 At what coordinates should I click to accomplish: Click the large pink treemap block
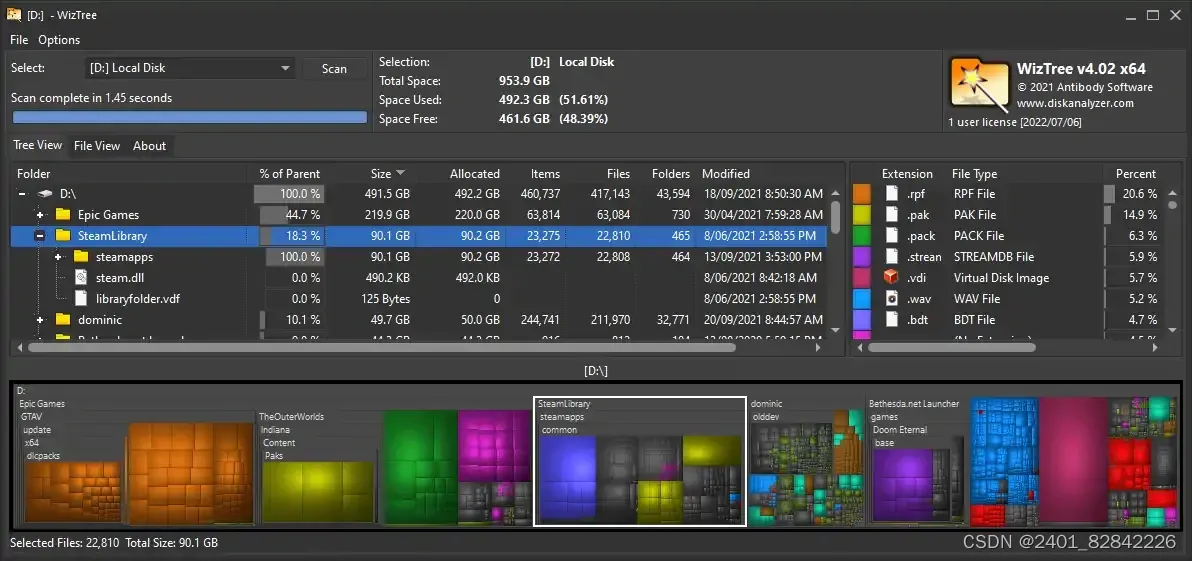point(1073,461)
